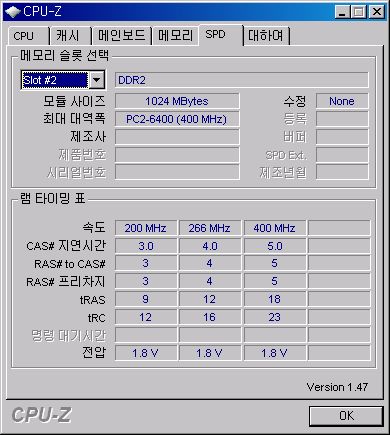Click the 모듈 사이즈 label

pos(74,101)
